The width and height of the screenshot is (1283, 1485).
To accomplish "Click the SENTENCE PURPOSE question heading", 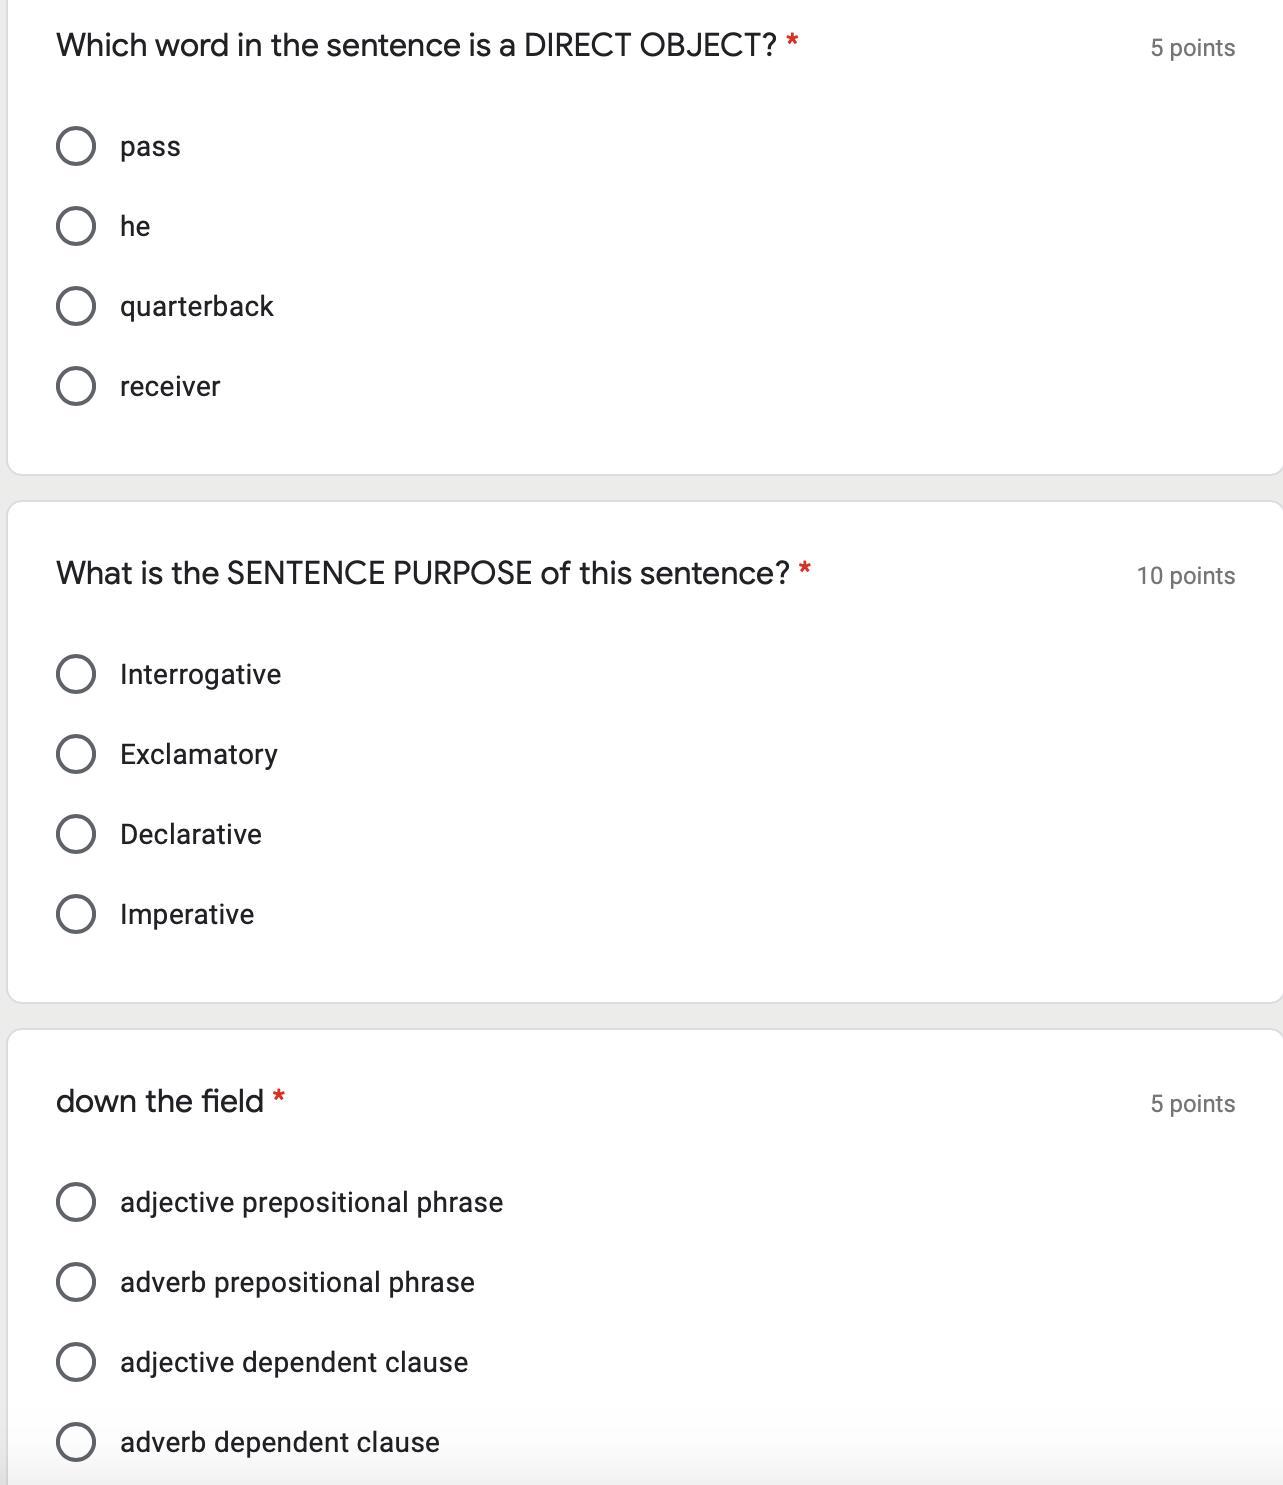I will point(422,573).
